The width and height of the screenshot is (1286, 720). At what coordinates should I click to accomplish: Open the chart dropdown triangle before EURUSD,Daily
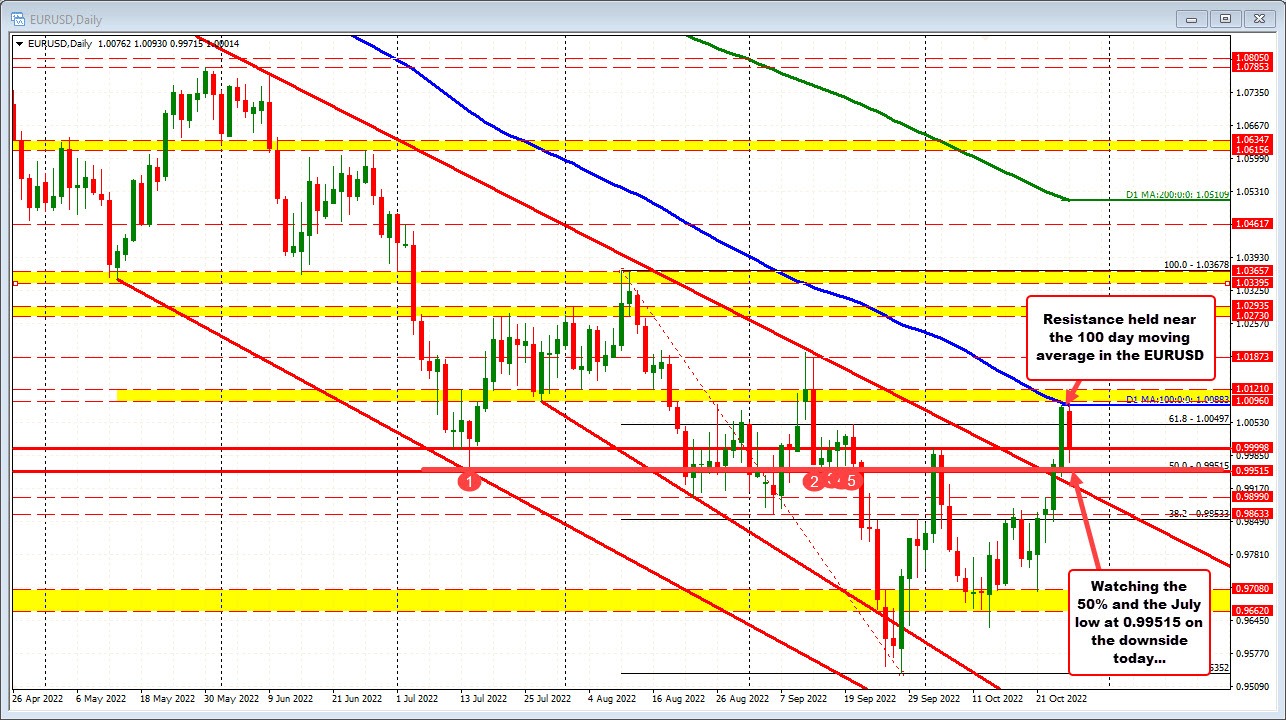[18, 43]
